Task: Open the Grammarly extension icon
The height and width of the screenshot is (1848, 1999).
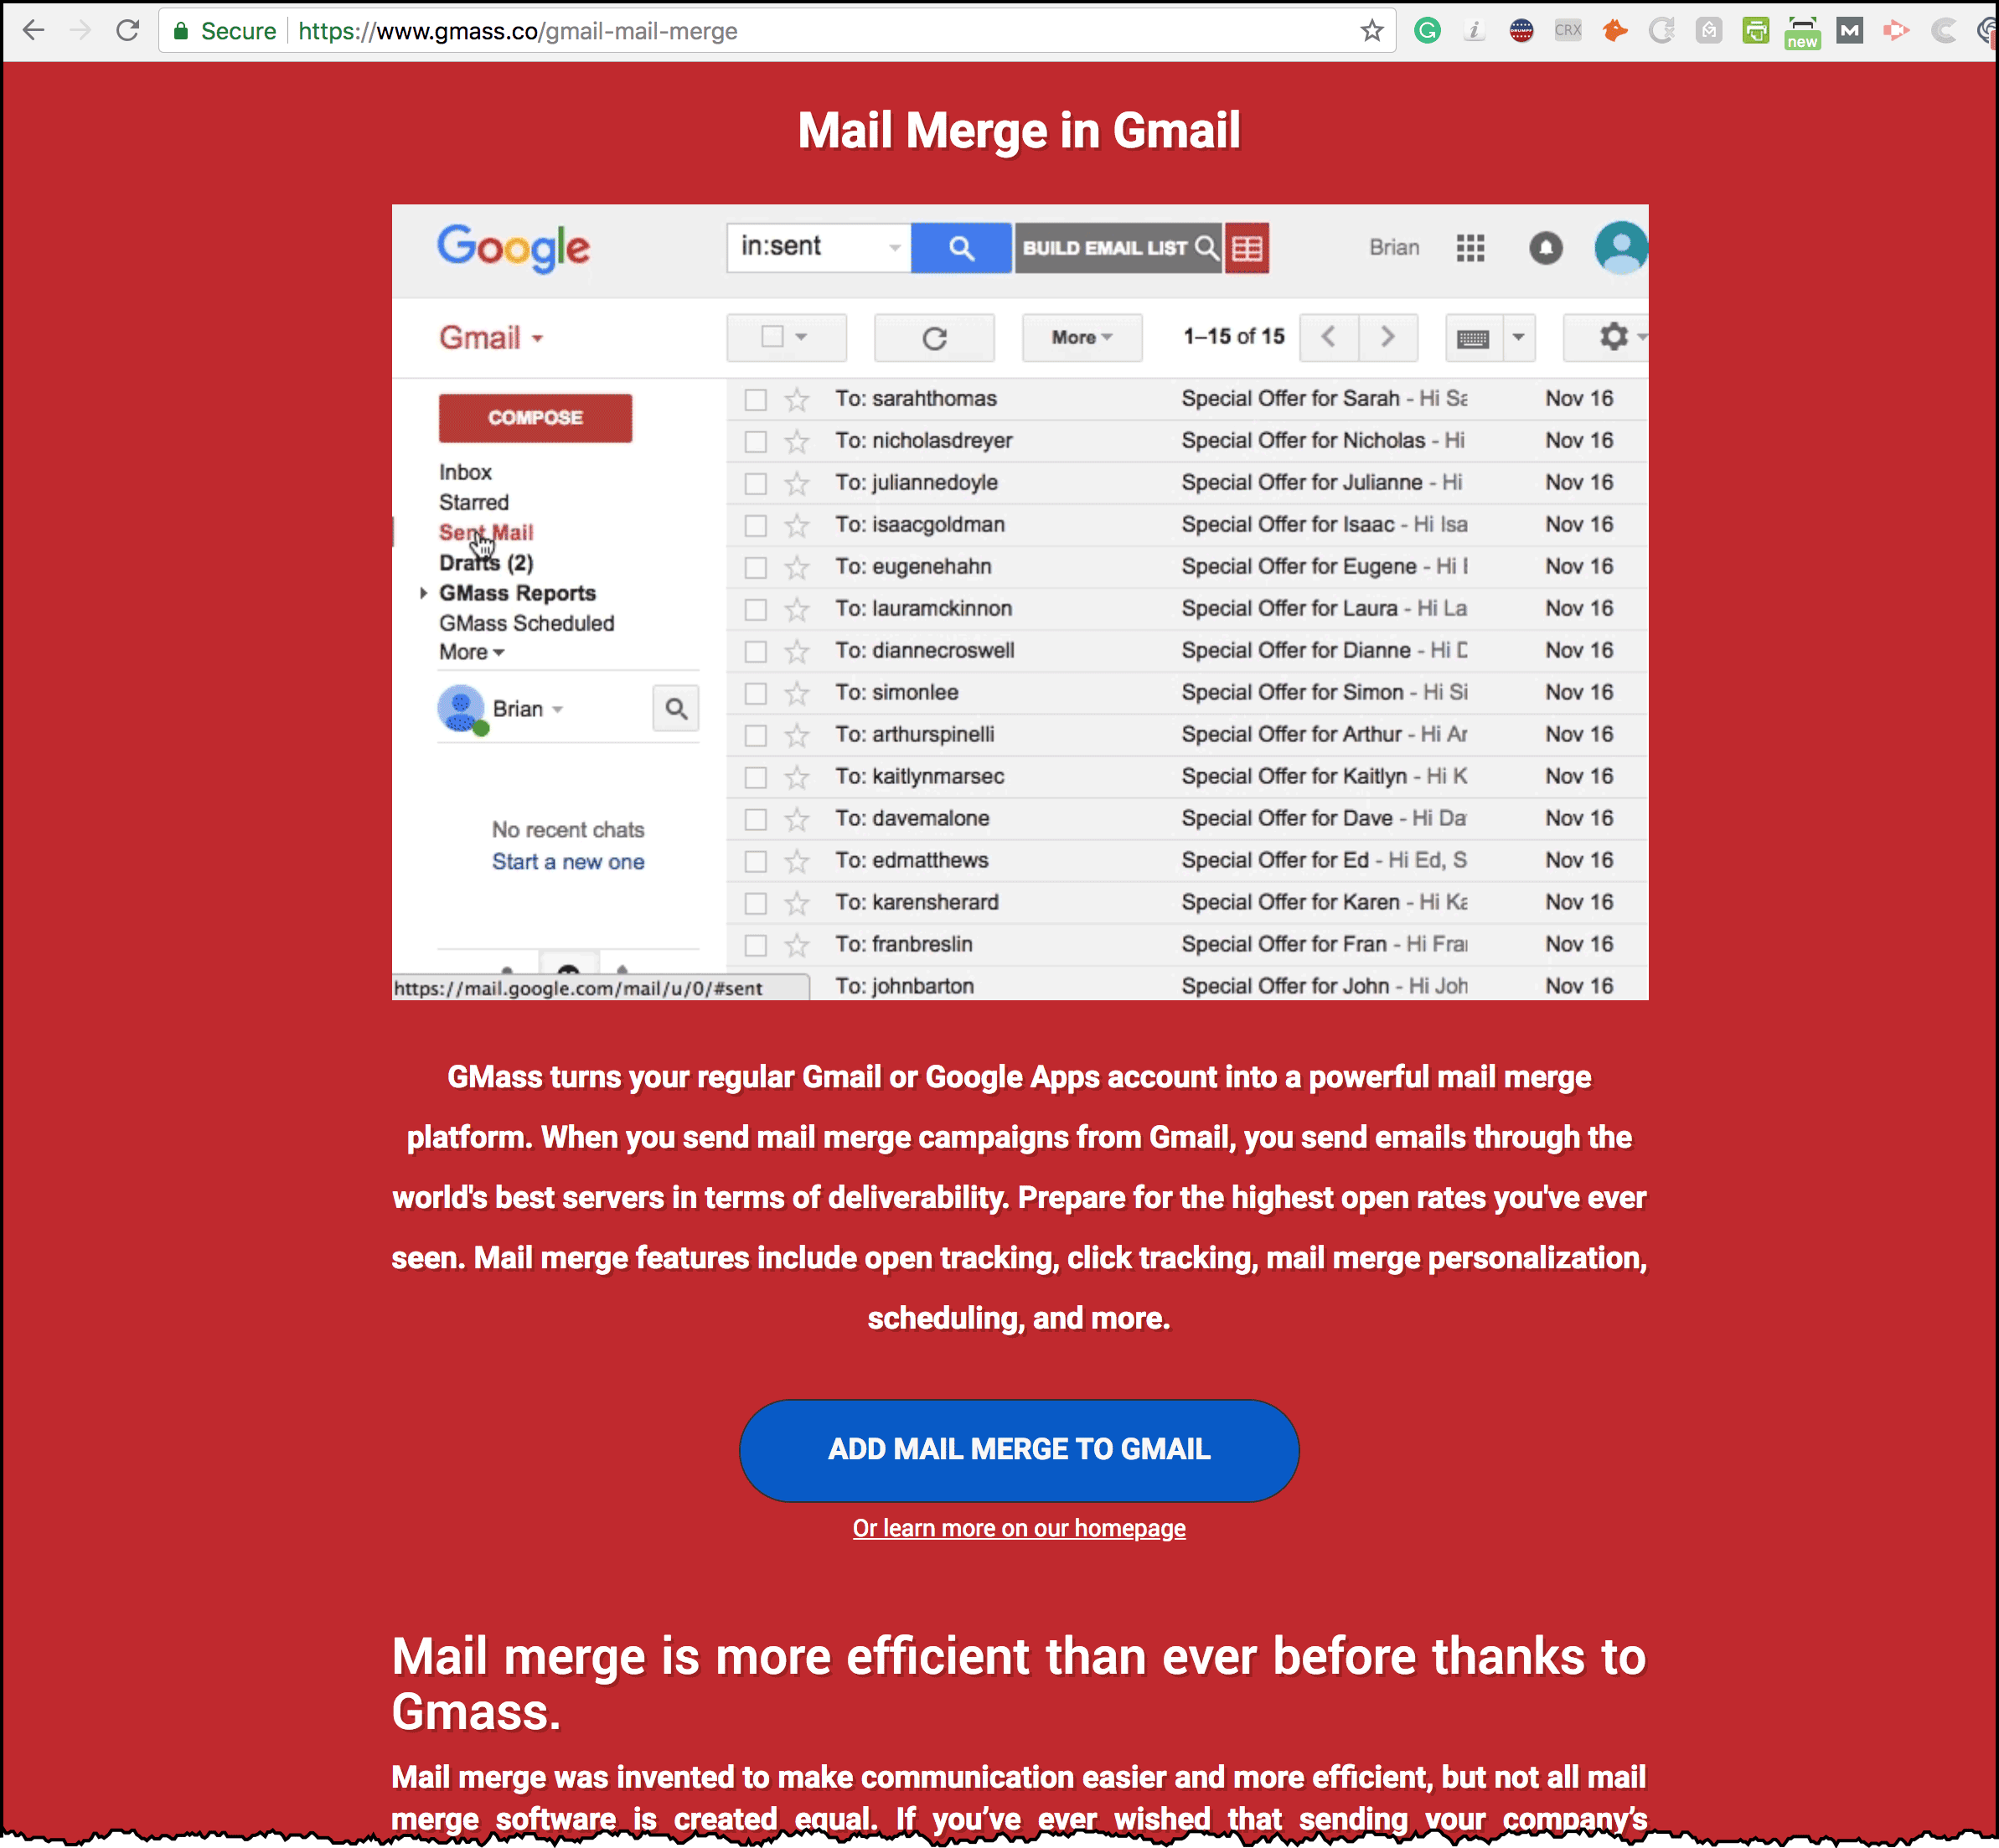Action: (x=1427, y=31)
